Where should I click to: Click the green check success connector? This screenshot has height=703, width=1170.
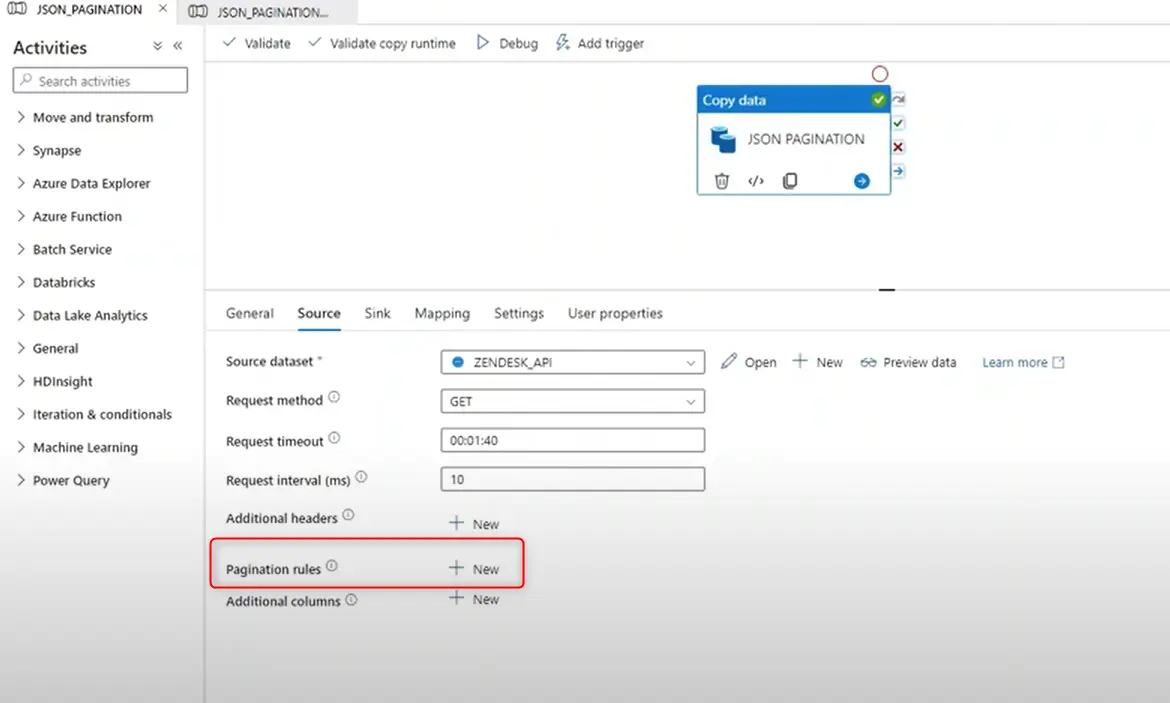(x=898, y=123)
